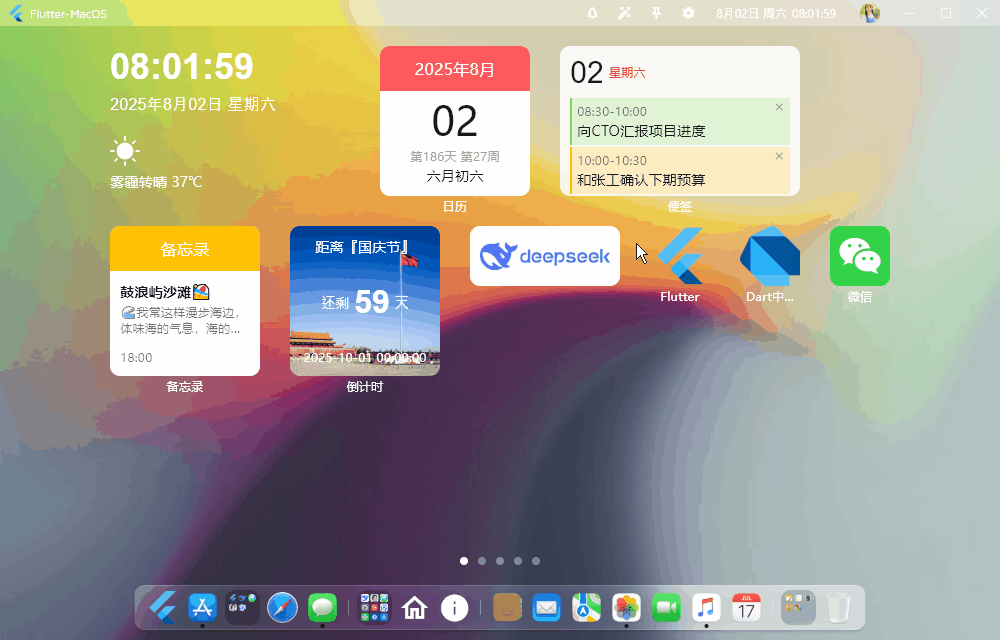1000x640 pixels.
Task: Open the deepseek widget
Action: point(545,256)
